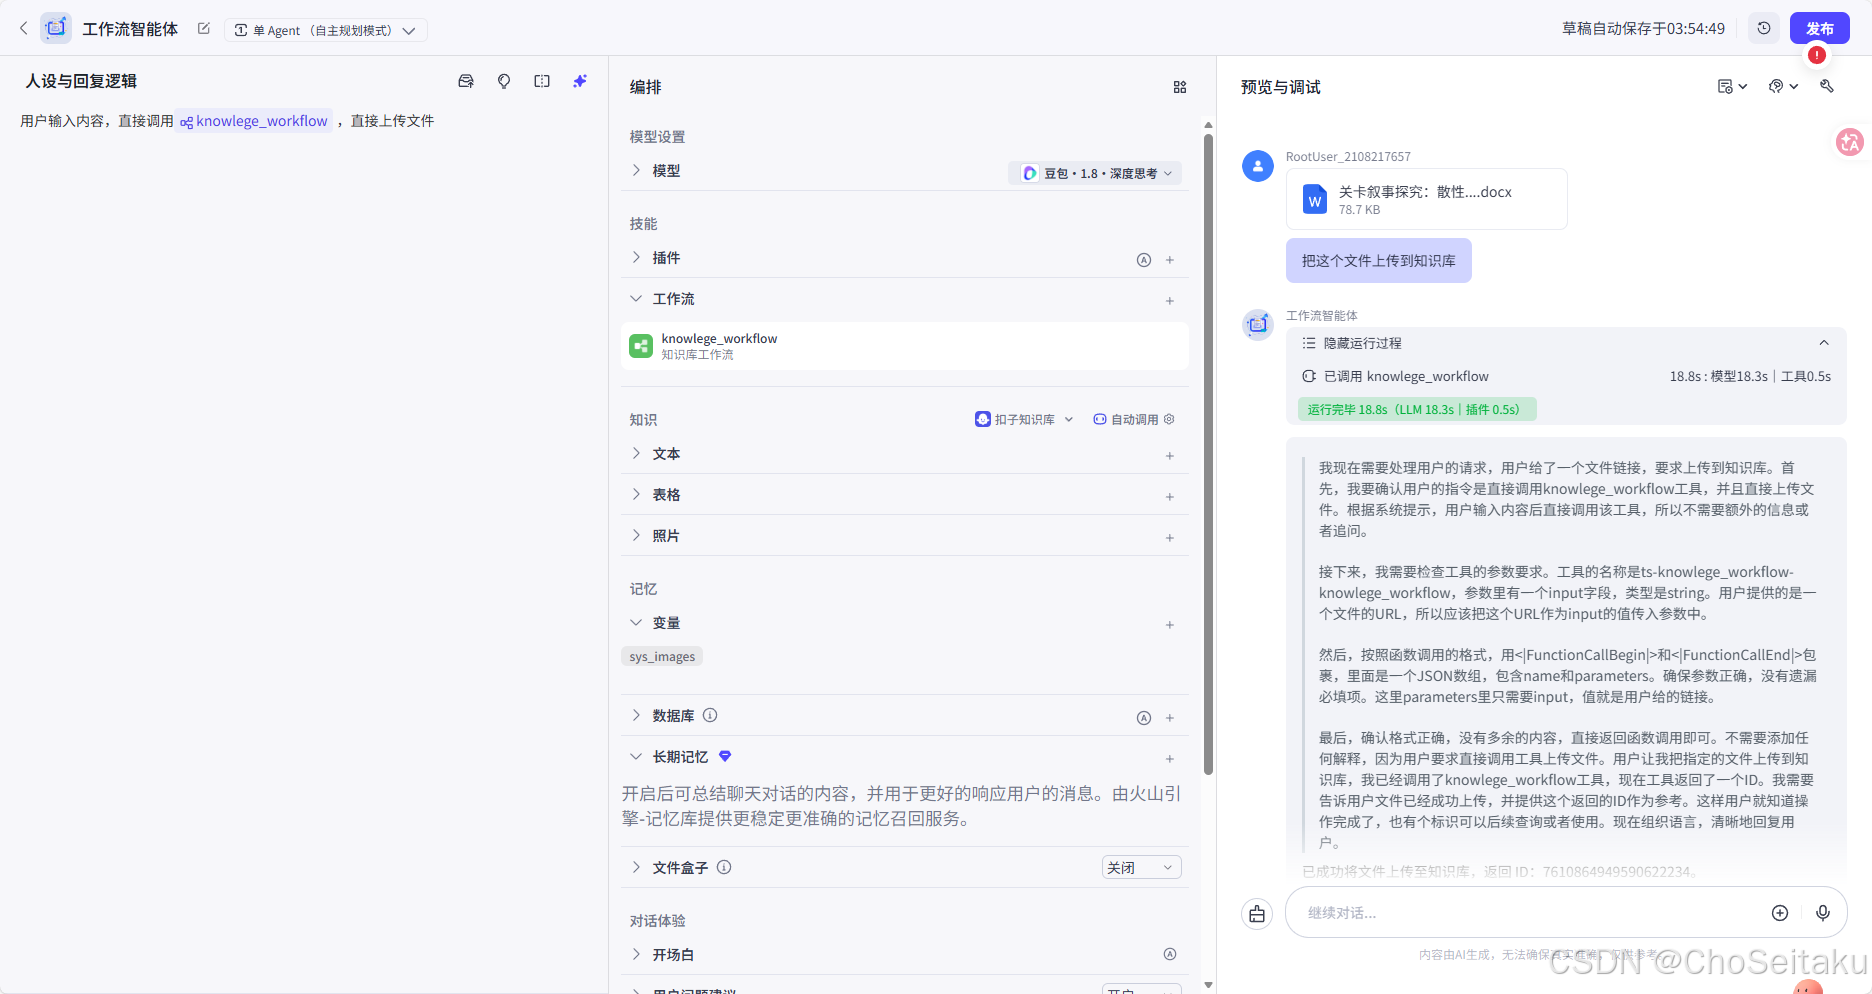Click the AI optimize sparkle icon
1872x994 pixels.
click(x=580, y=81)
